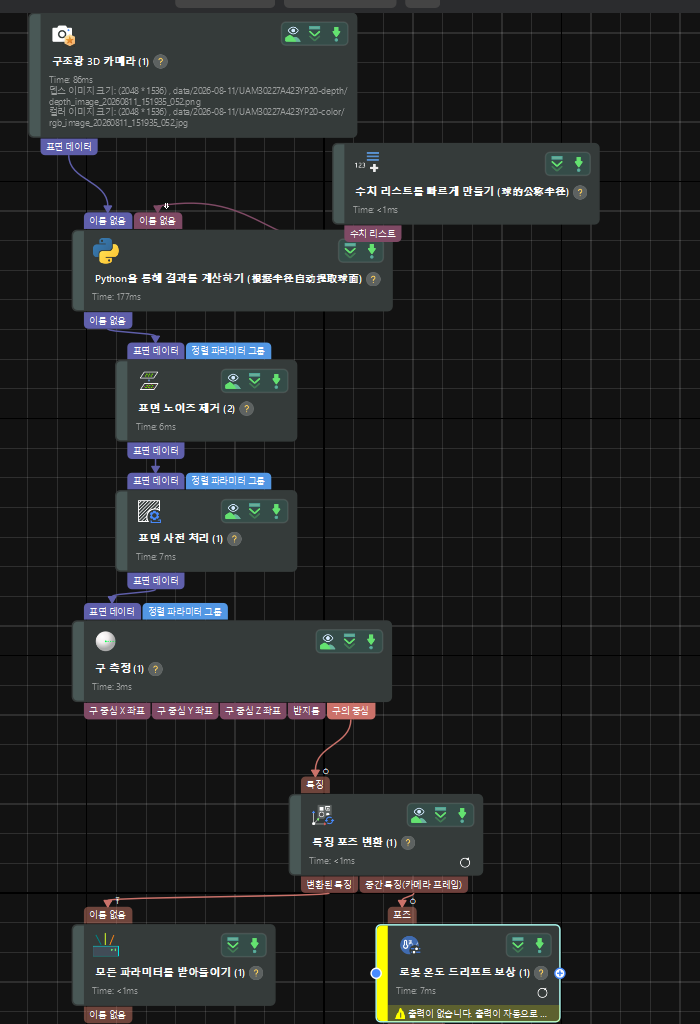Image resolution: width=700 pixels, height=1024 pixels.
Task: Click the blue circle handle on the 로봇 온도 드리프트 보상 yellow bar
Action: coord(376,973)
